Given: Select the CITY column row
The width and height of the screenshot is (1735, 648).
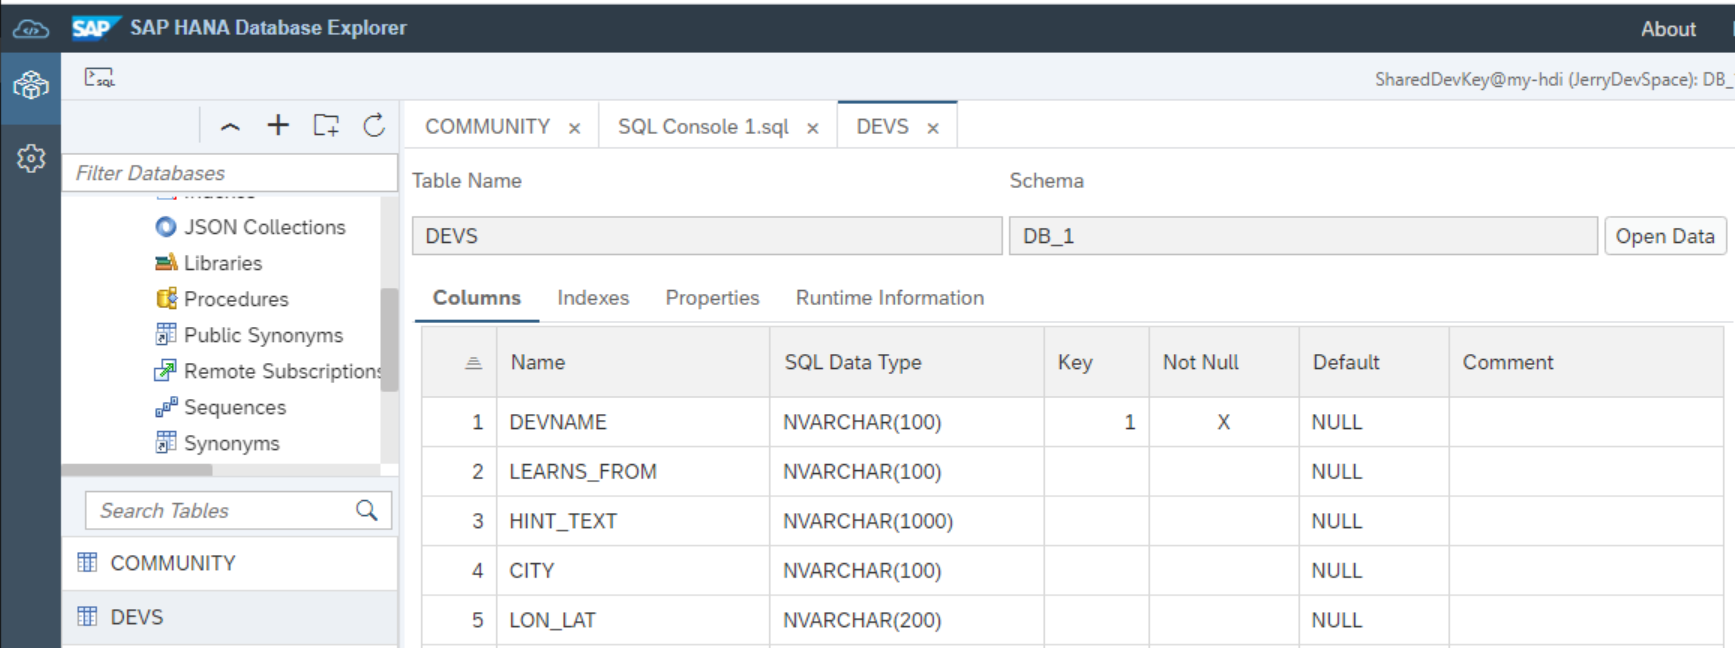Looking at the screenshot, I should 1072,570.
